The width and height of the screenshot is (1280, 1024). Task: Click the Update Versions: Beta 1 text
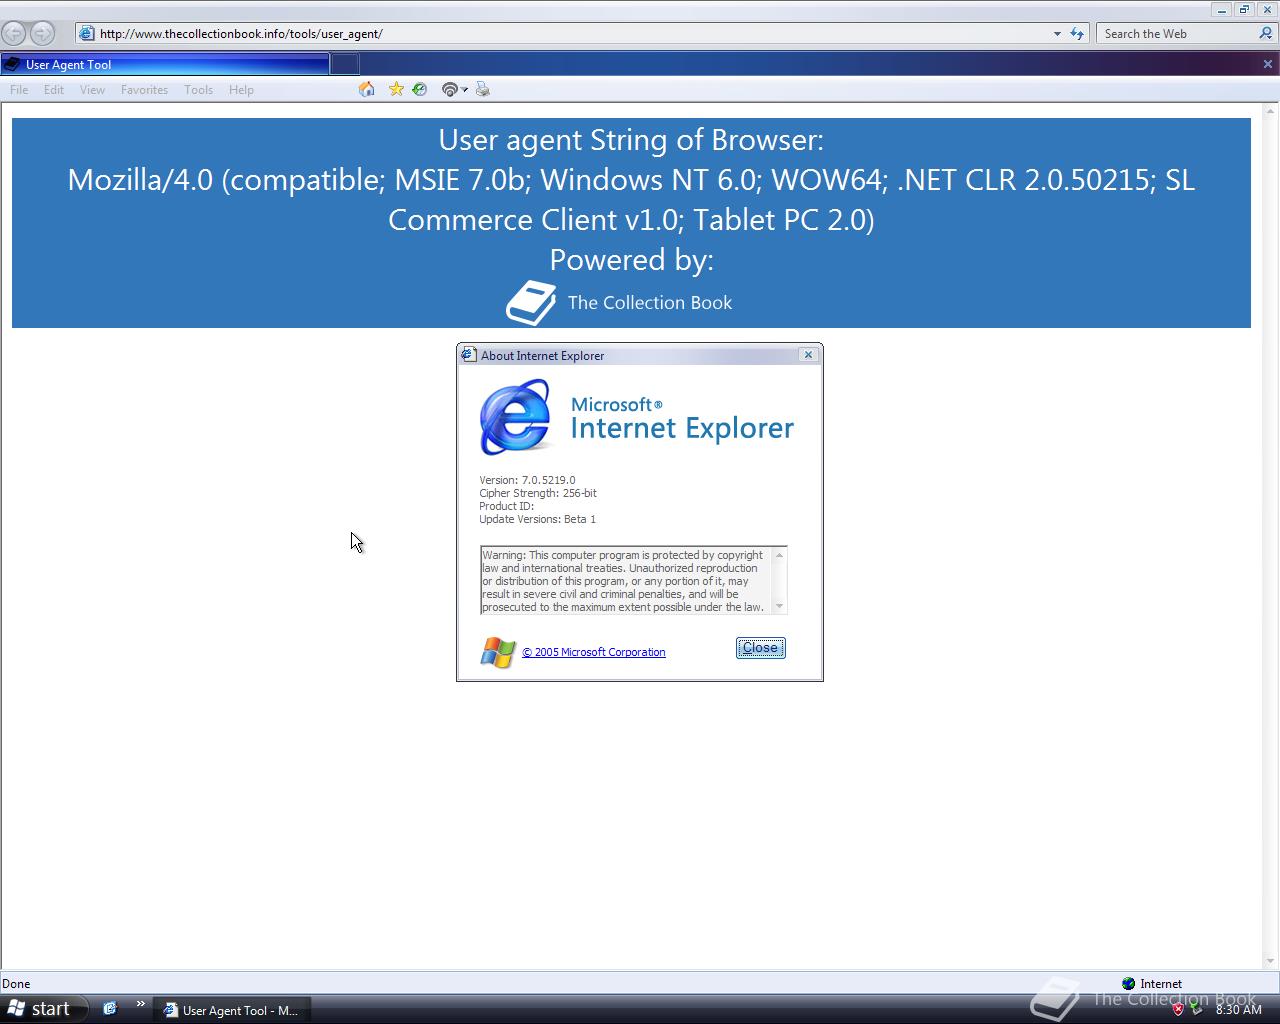point(537,519)
